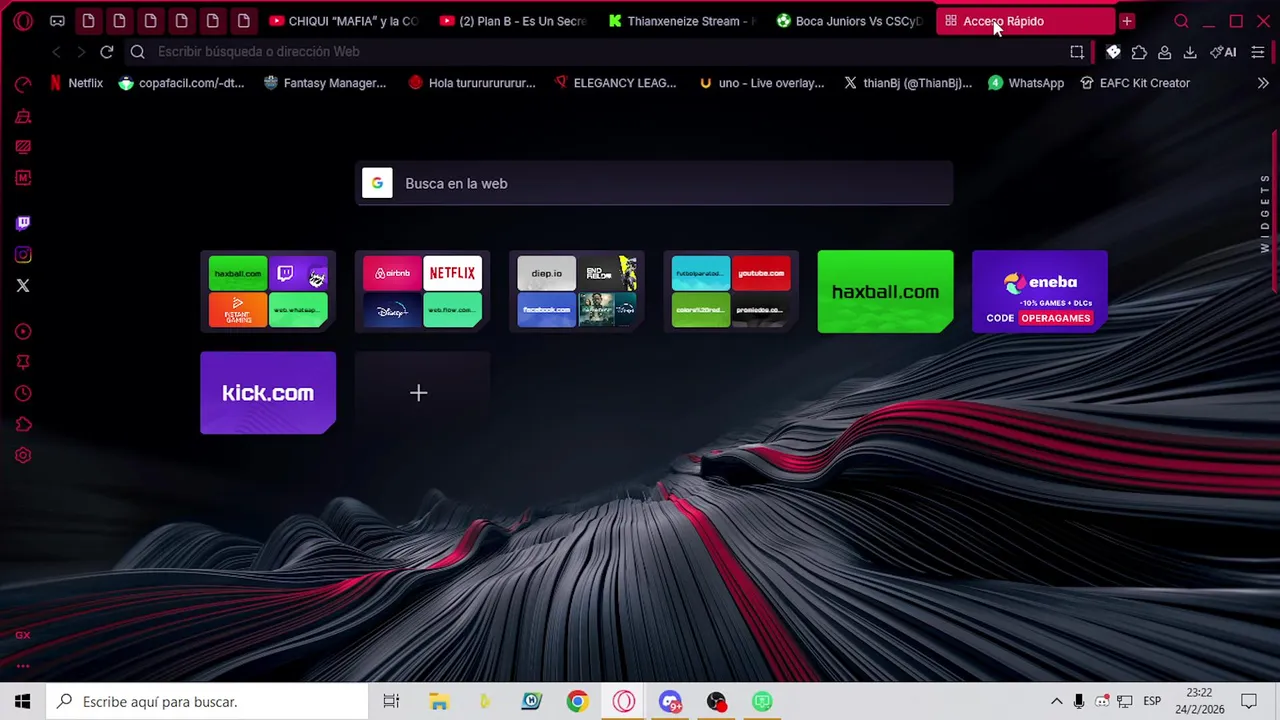Open the History clock icon in sidebar
The image size is (1280, 720).
(x=23, y=394)
